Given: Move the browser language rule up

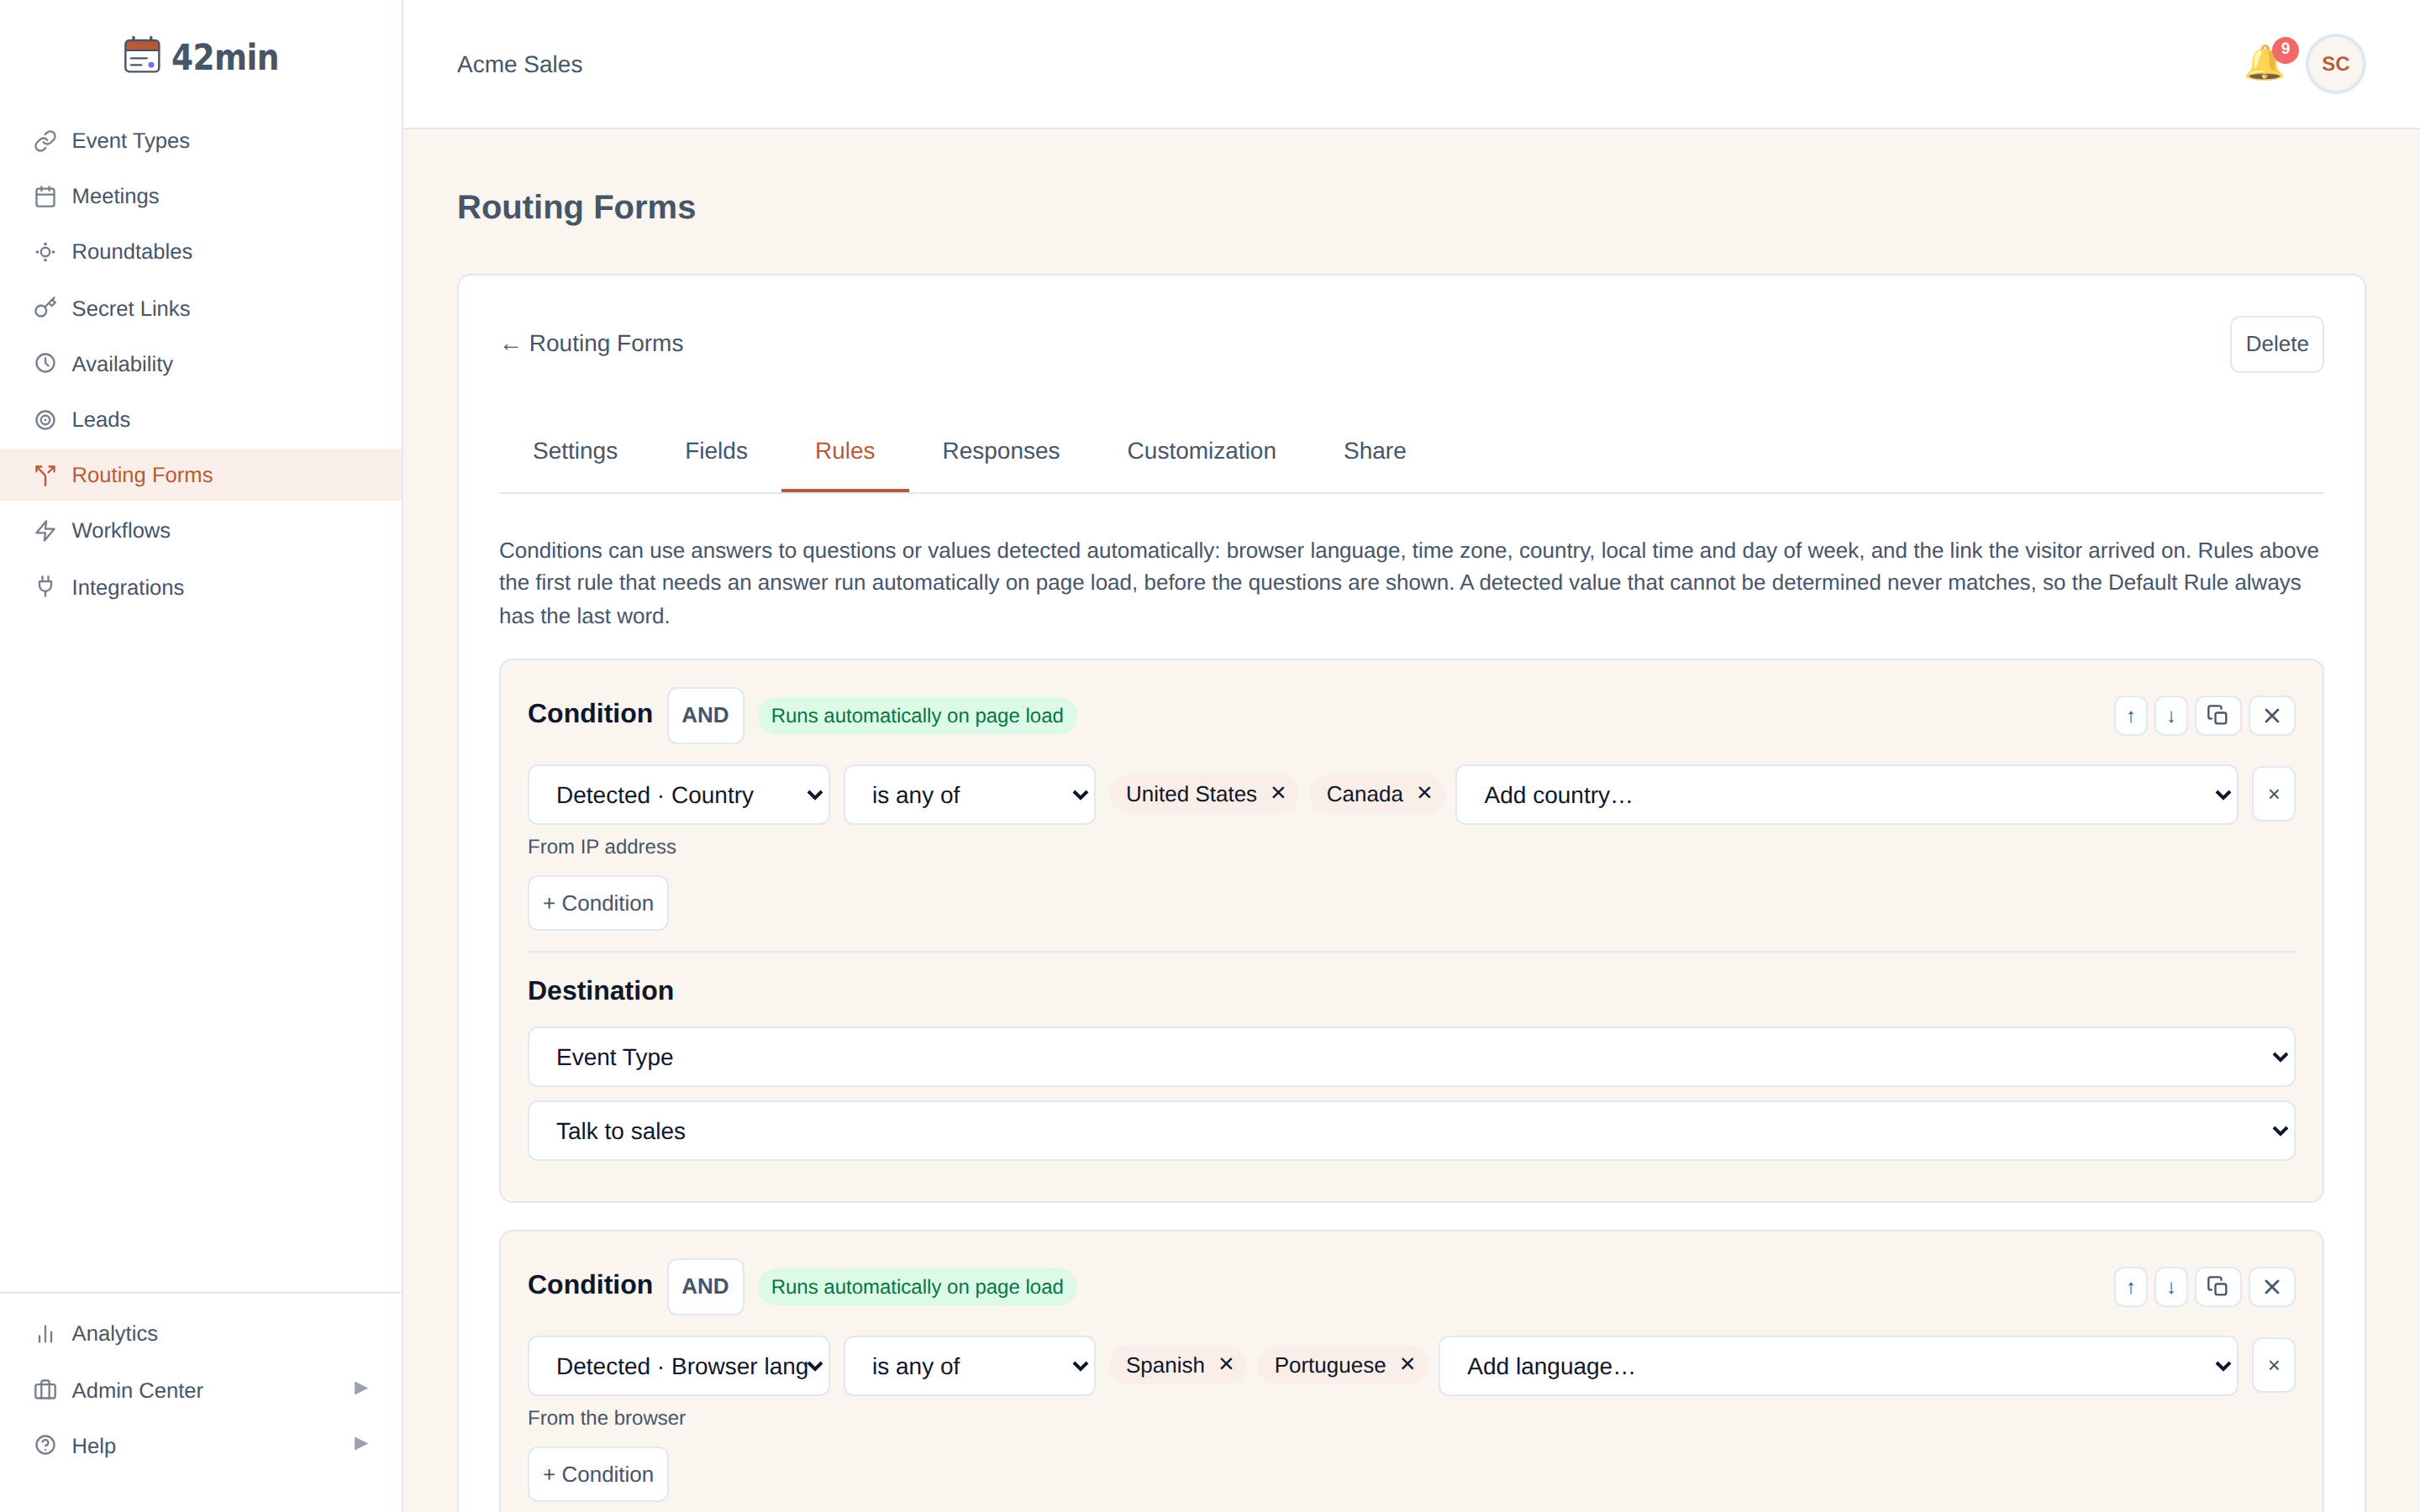Looking at the screenshot, I should pos(2131,1287).
